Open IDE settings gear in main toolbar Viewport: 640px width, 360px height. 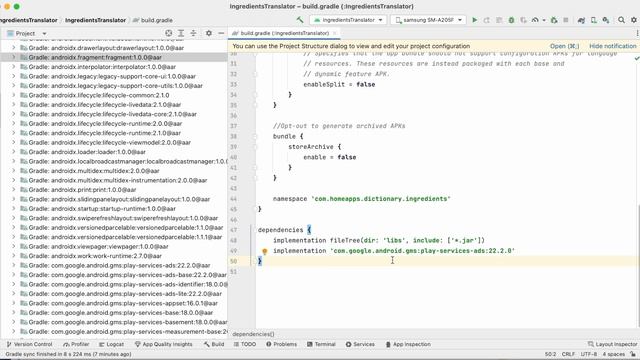(633, 20)
